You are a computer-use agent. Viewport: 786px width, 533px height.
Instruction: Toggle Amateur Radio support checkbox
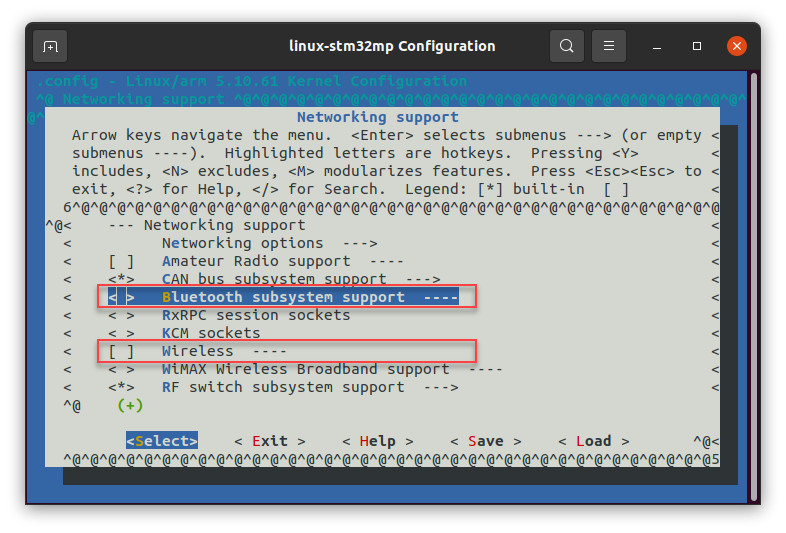[121, 261]
